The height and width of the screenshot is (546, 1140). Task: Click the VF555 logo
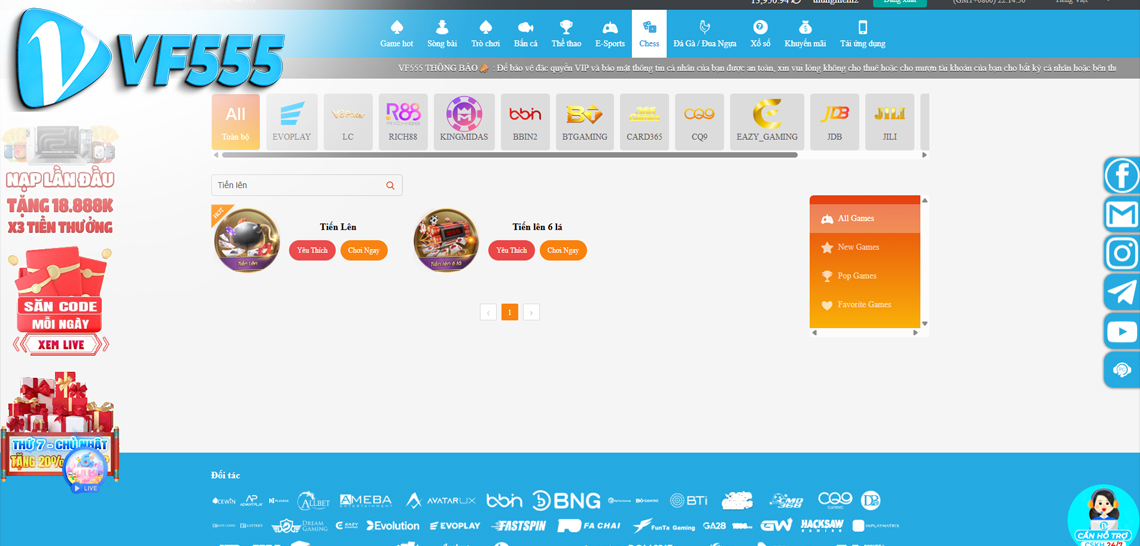click(x=149, y=58)
